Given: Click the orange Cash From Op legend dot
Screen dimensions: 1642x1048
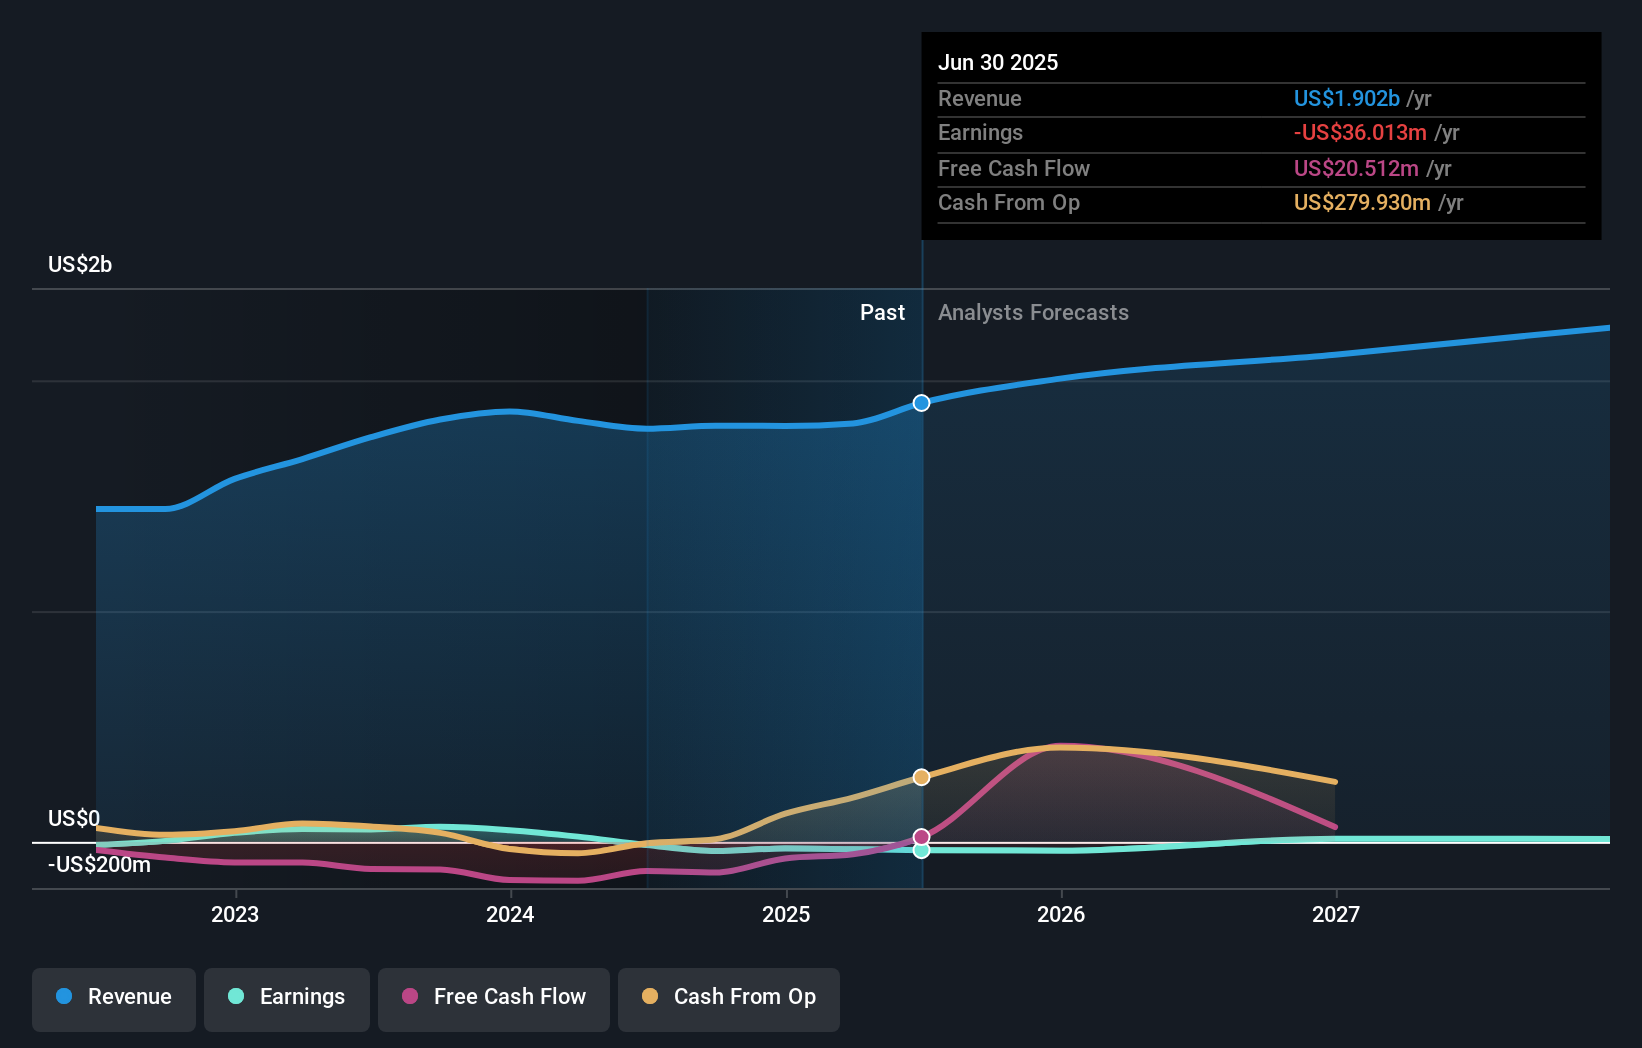Looking at the screenshot, I should coord(650,996).
